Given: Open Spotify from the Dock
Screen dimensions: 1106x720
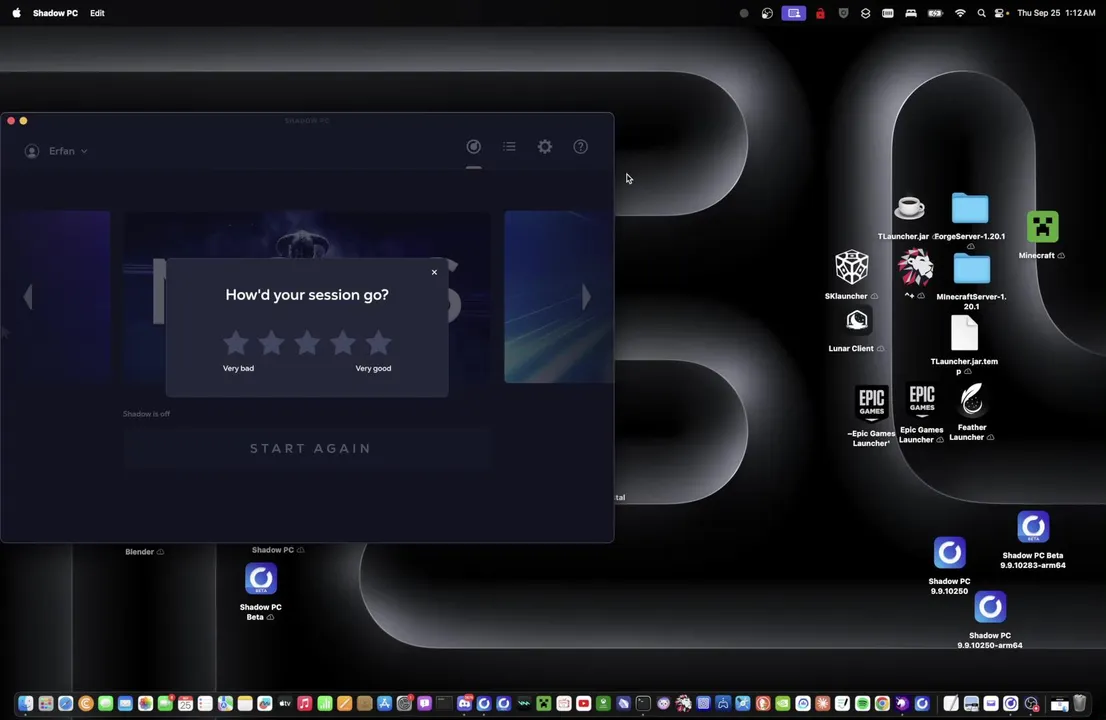Looking at the screenshot, I should pyautogui.click(x=862, y=703).
